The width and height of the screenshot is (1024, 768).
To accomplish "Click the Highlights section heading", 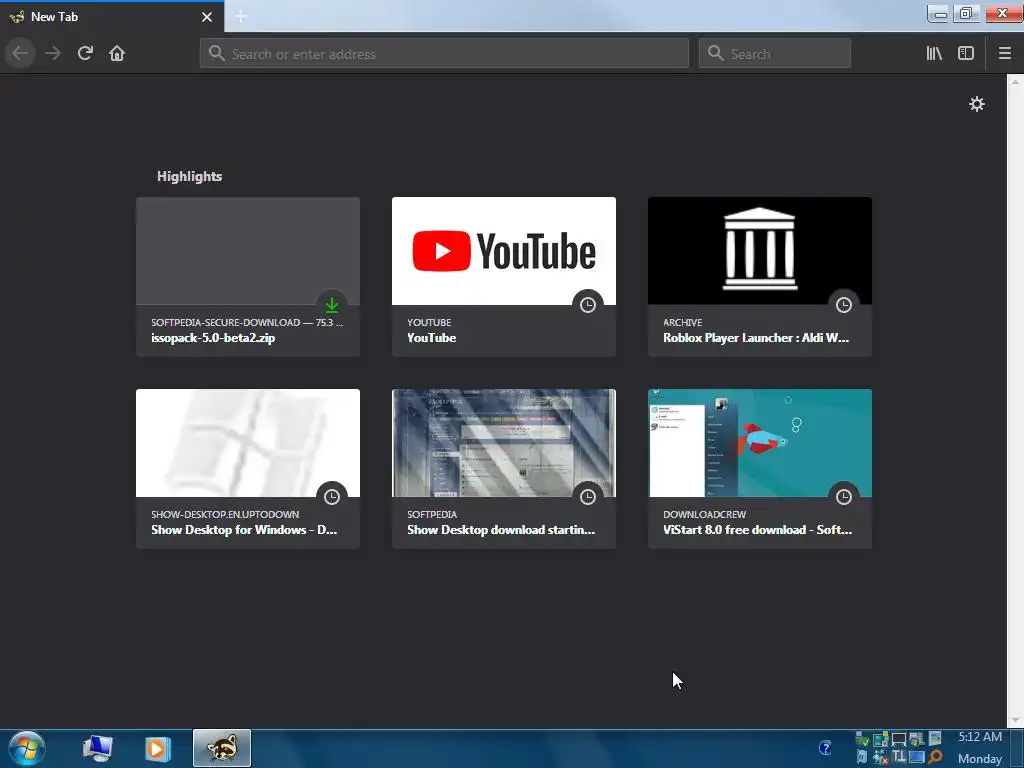I will pyautogui.click(x=189, y=176).
